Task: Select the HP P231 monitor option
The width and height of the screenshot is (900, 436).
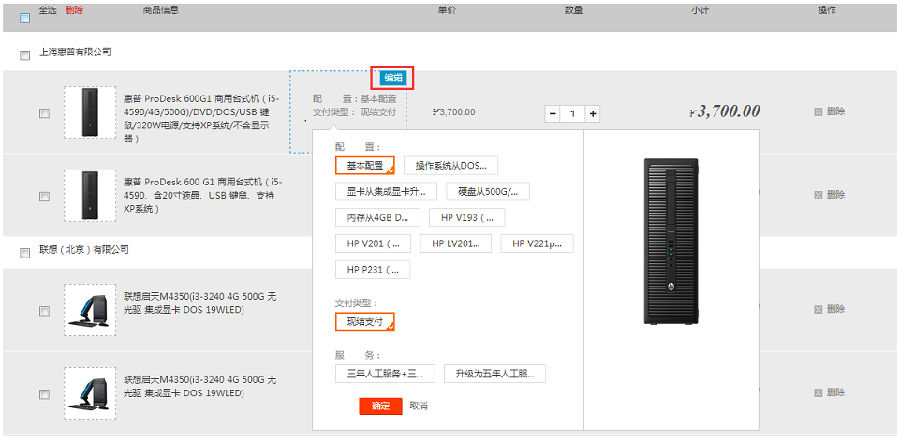Action: [x=373, y=270]
